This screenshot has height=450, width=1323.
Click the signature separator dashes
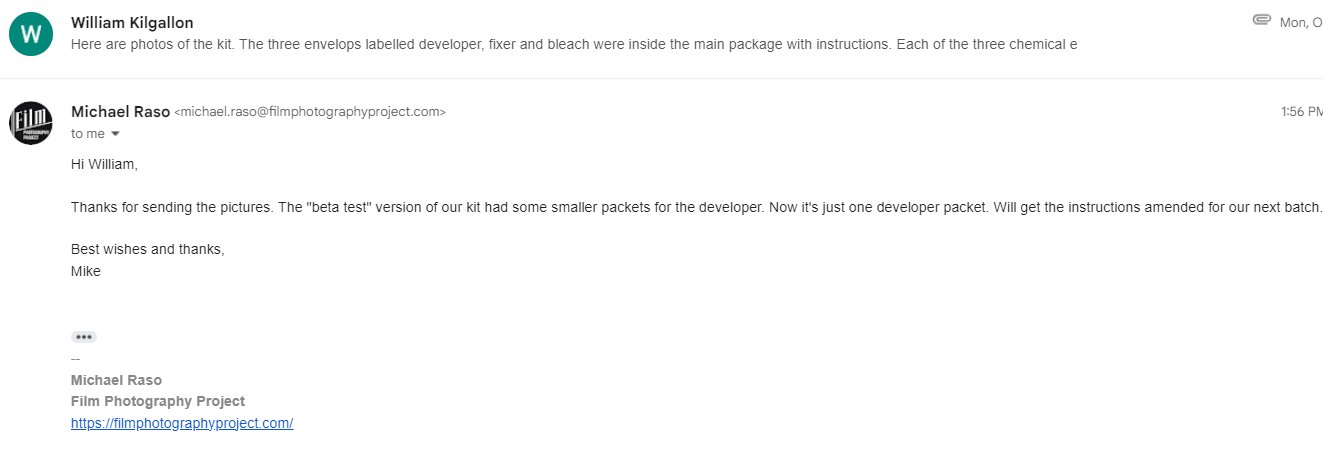75,358
